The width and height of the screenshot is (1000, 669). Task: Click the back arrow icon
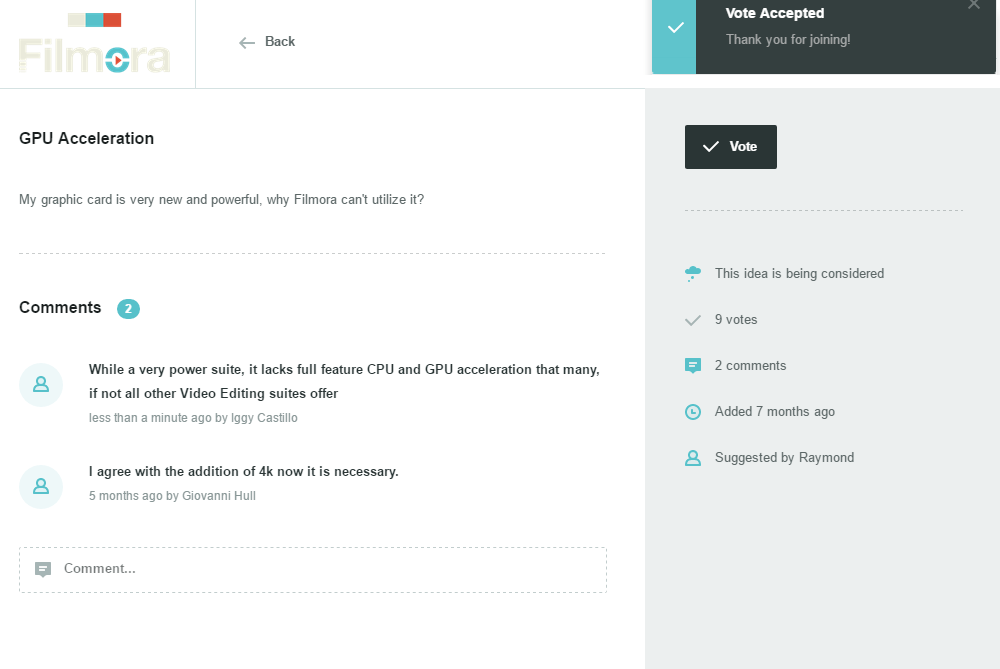point(247,42)
